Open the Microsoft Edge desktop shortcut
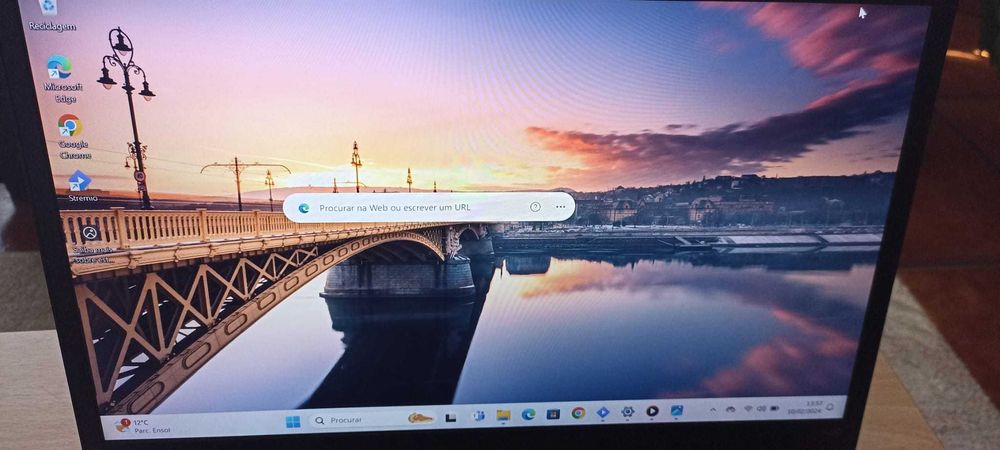Image resolution: width=1000 pixels, height=450 pixels. click(x=61, y=78)
